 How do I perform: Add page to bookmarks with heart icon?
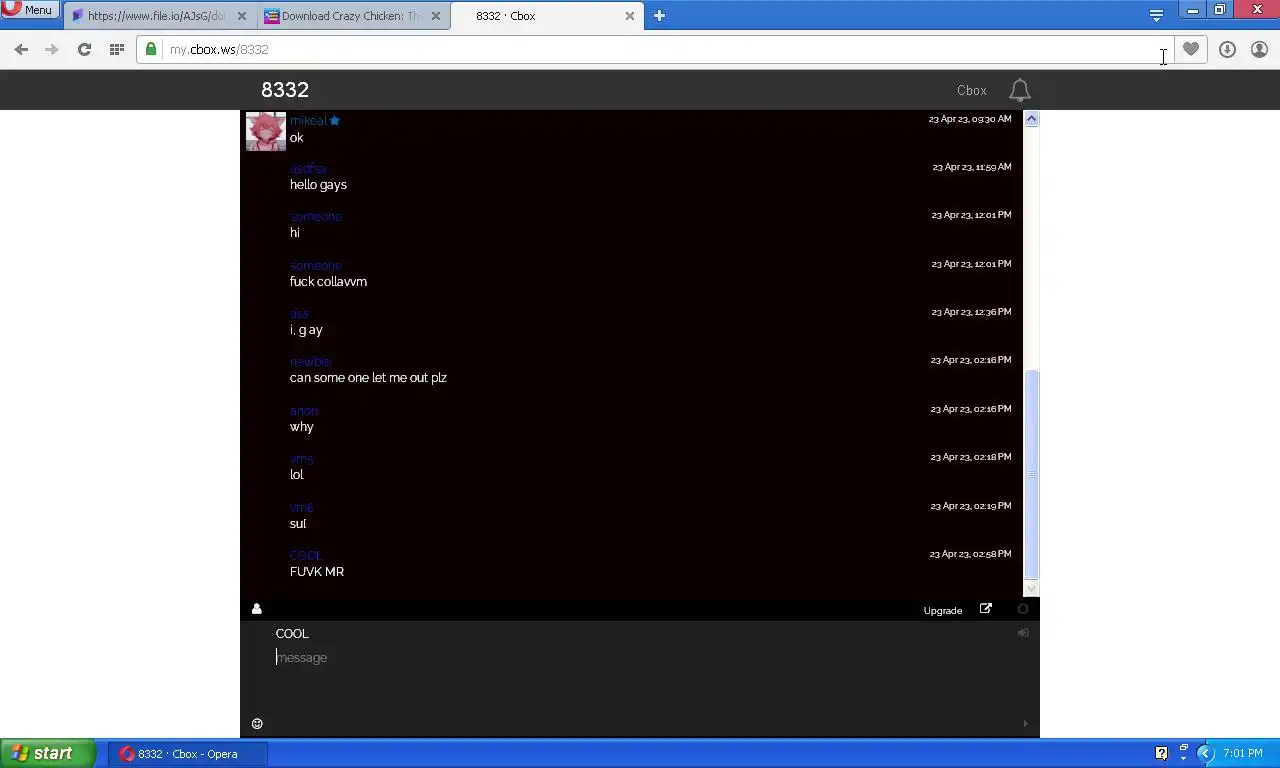pyautogui.click(x=1190, y=49)
